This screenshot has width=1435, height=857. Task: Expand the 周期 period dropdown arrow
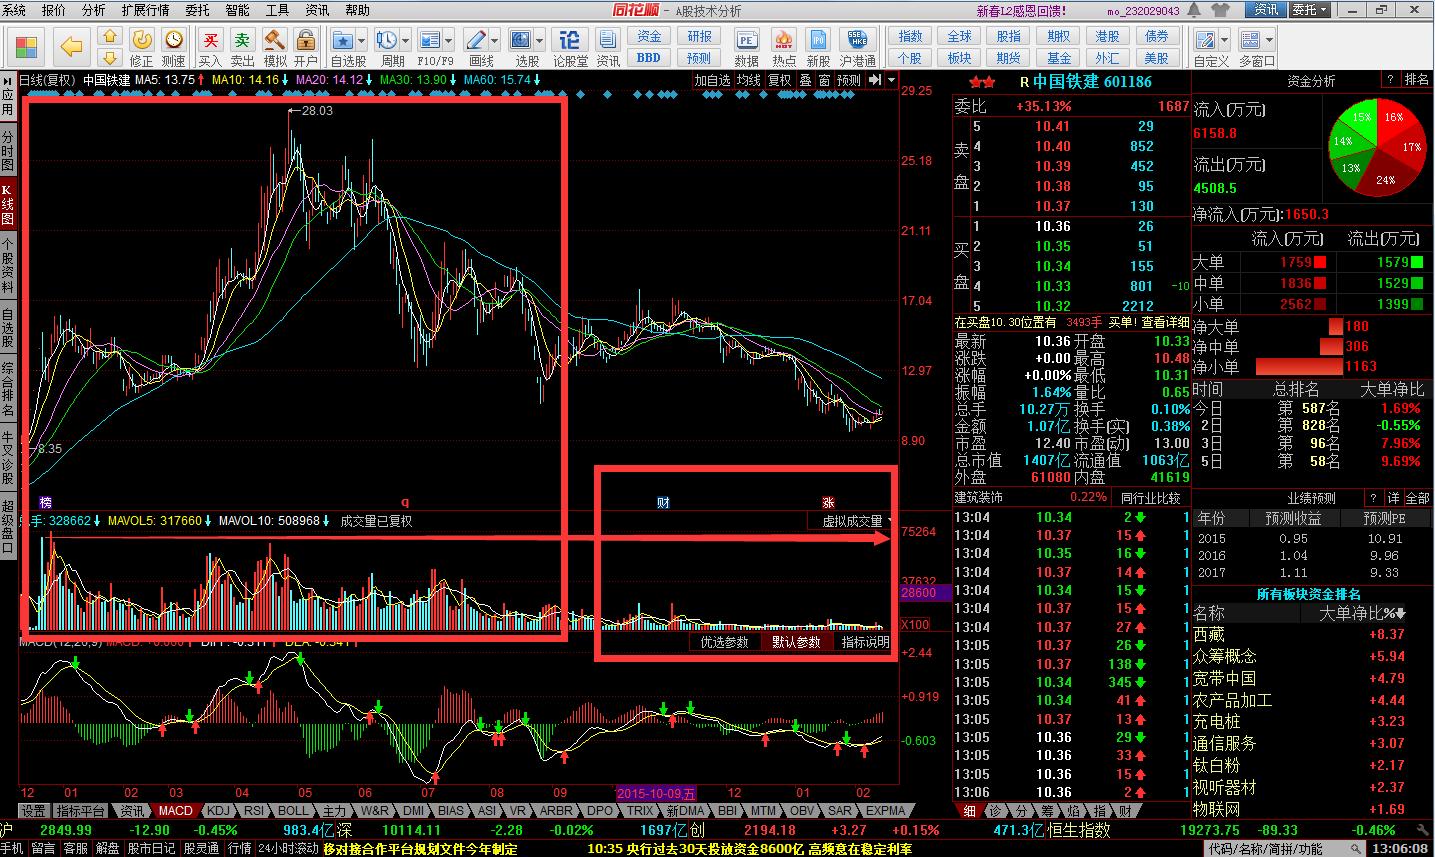coord(405,40)
